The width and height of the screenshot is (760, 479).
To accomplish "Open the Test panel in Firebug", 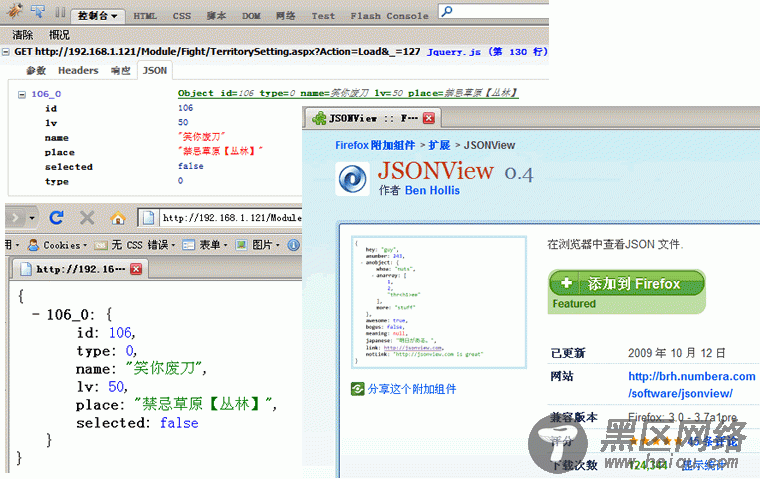I will (x=323, y=16).
